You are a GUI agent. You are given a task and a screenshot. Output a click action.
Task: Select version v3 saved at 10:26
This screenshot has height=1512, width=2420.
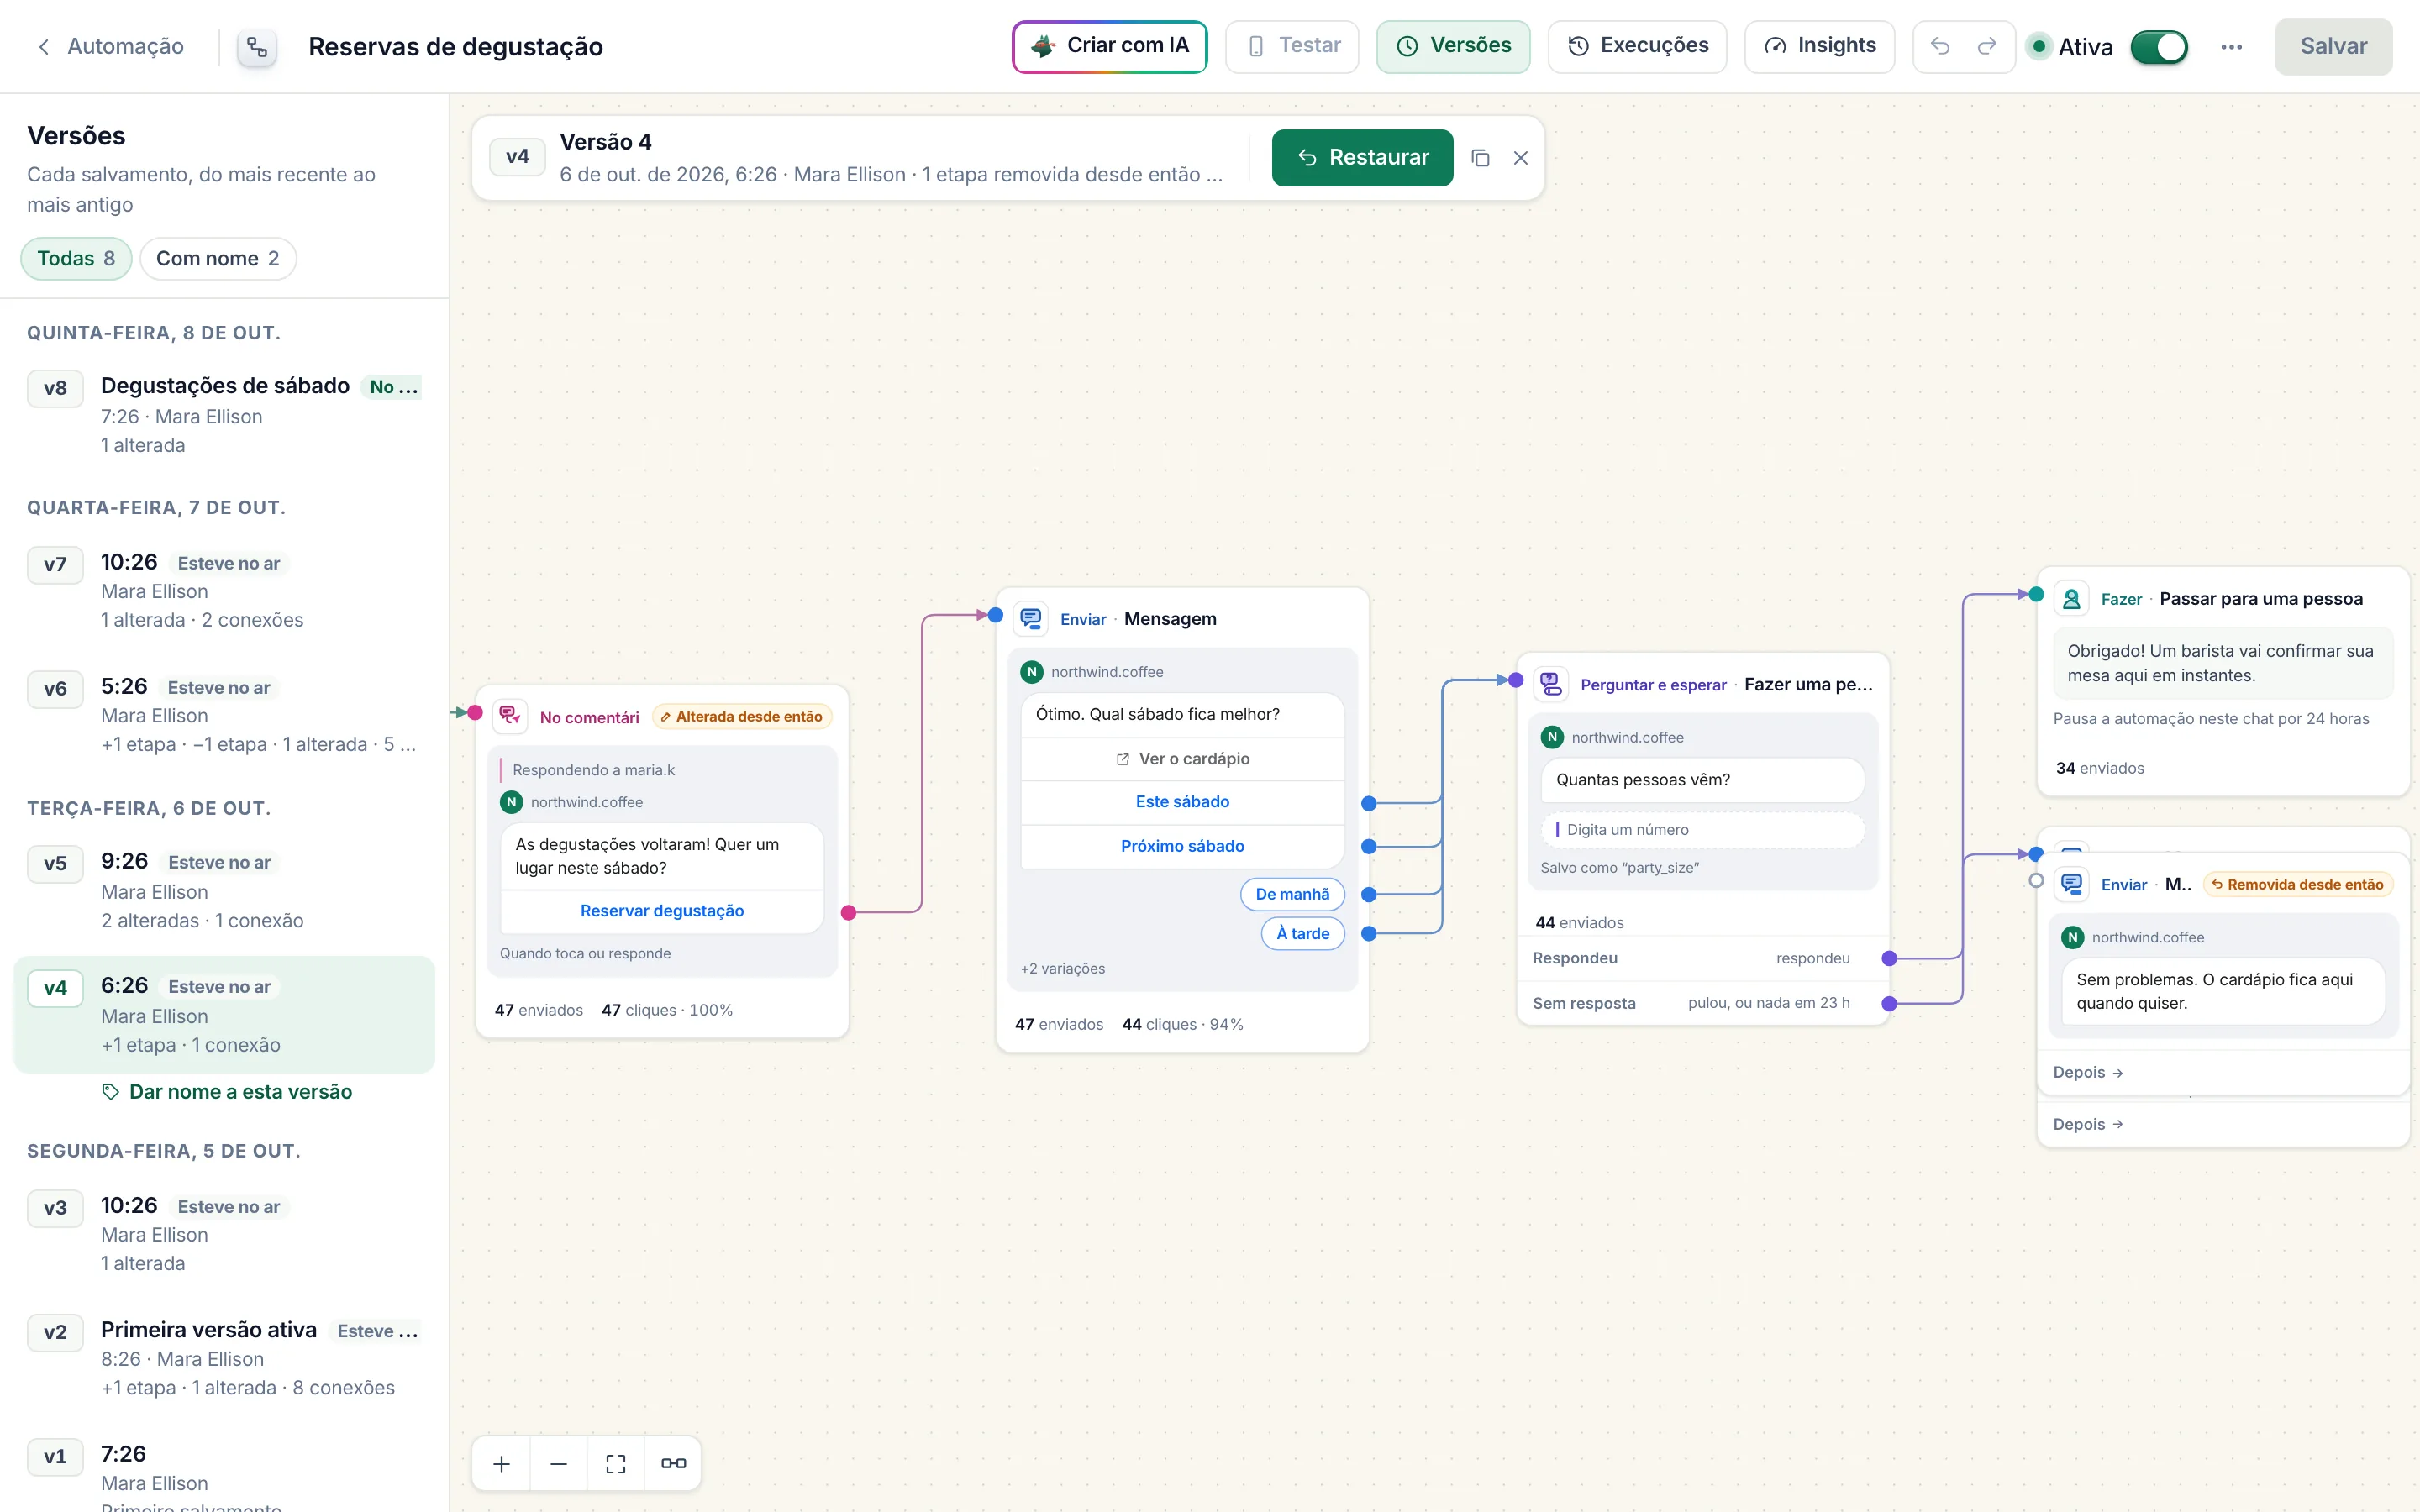[x=224, y=1233]
